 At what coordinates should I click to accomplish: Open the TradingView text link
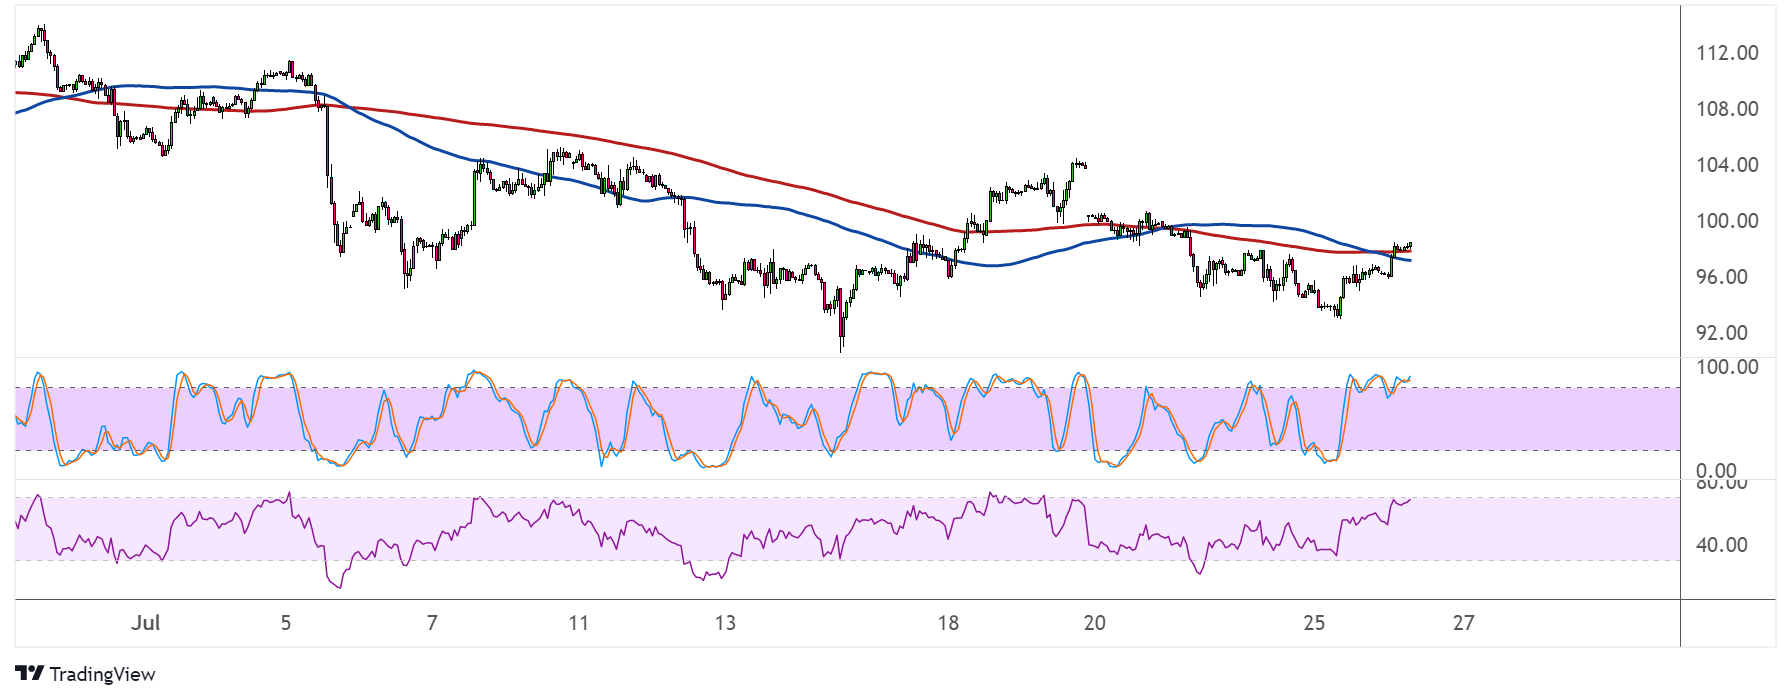coord(102,674)
